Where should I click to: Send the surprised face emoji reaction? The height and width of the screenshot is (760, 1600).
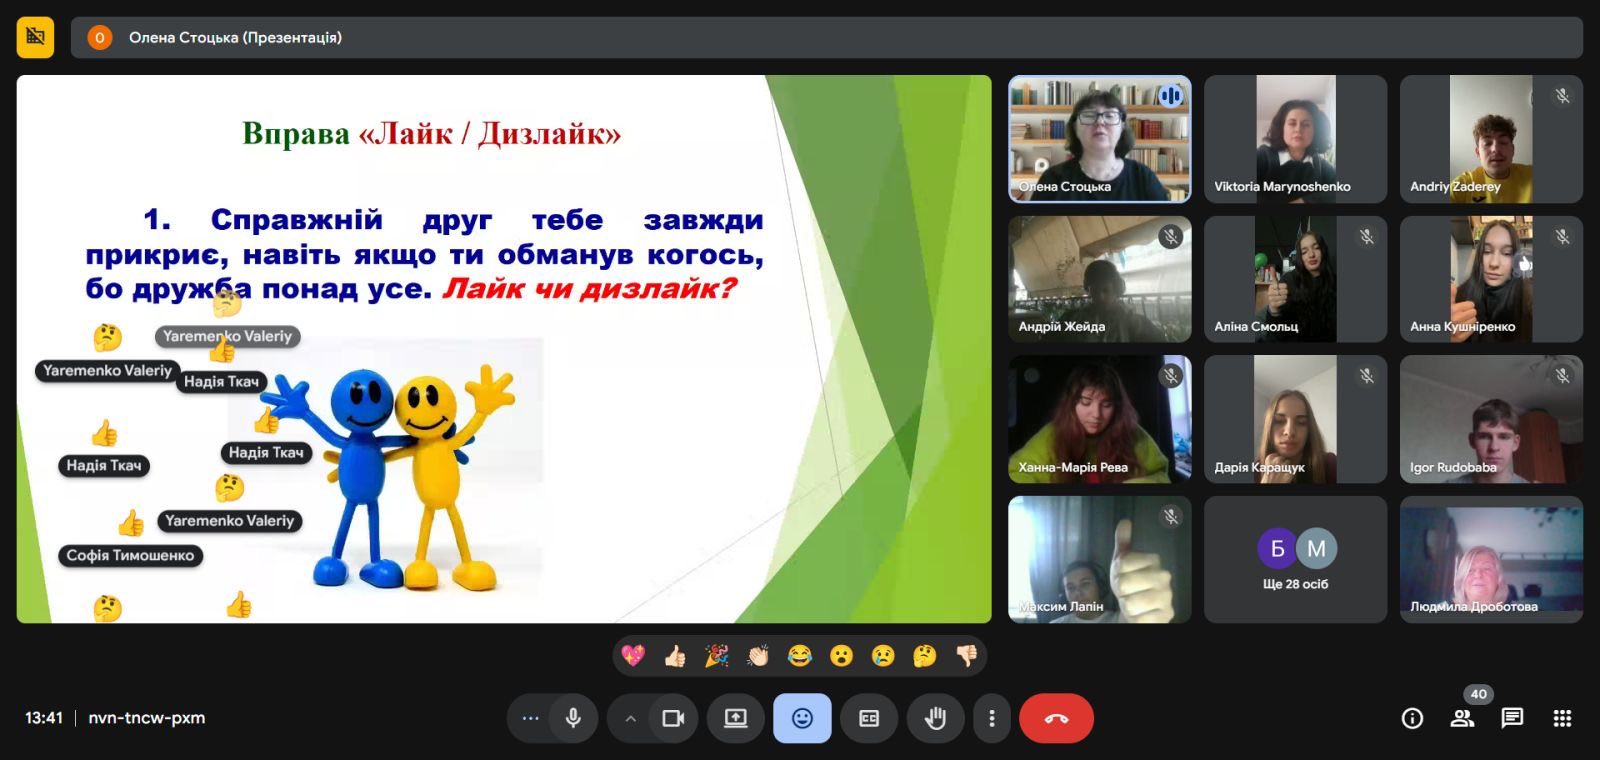click(x=842, y=656)
